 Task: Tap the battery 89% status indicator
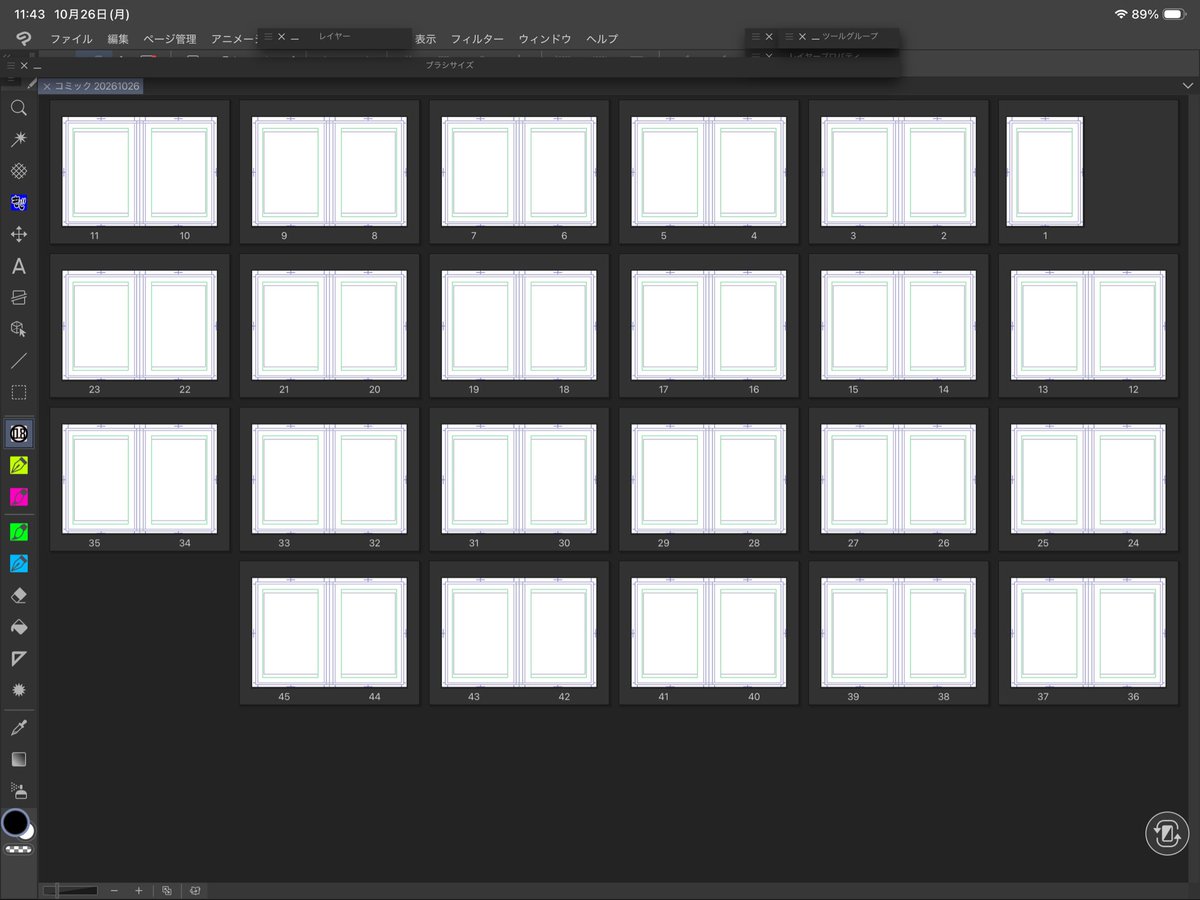tap(1160, 14)
